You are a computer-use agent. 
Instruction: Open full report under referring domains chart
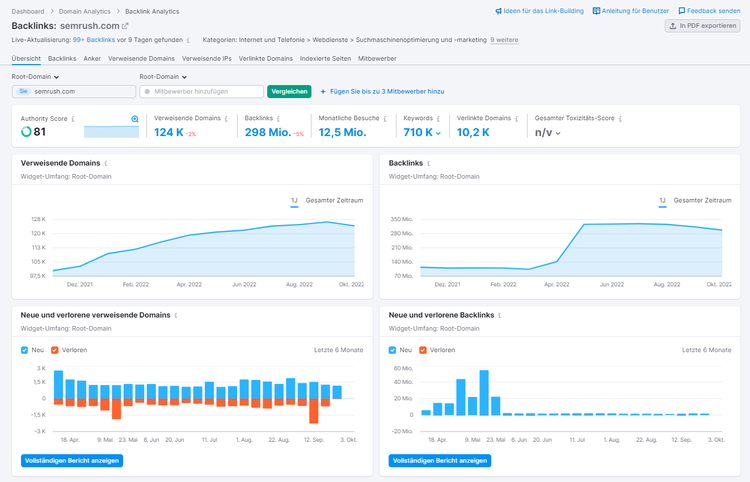(72, 460)
